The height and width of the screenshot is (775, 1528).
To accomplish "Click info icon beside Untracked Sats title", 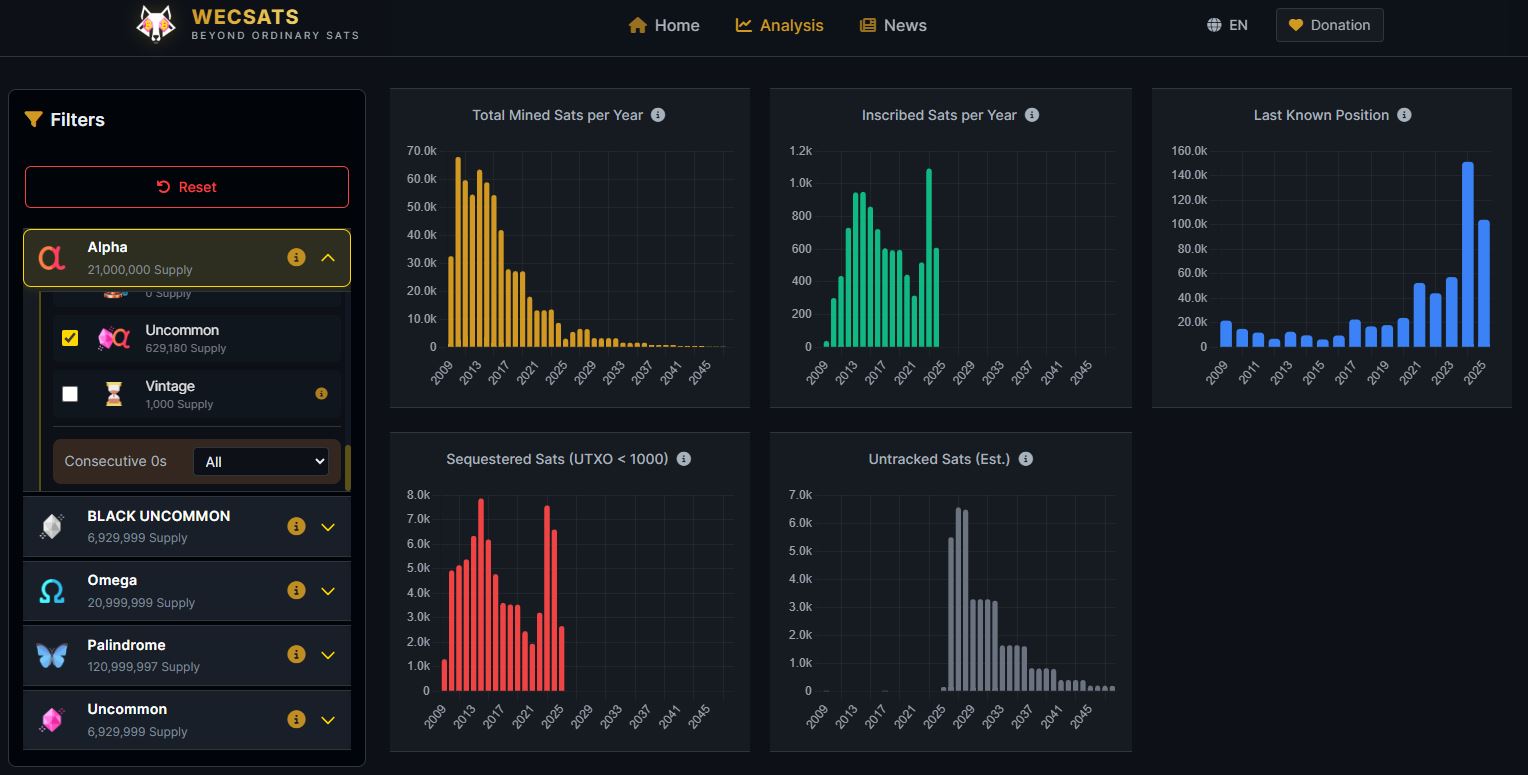I will click(1025, 459).
